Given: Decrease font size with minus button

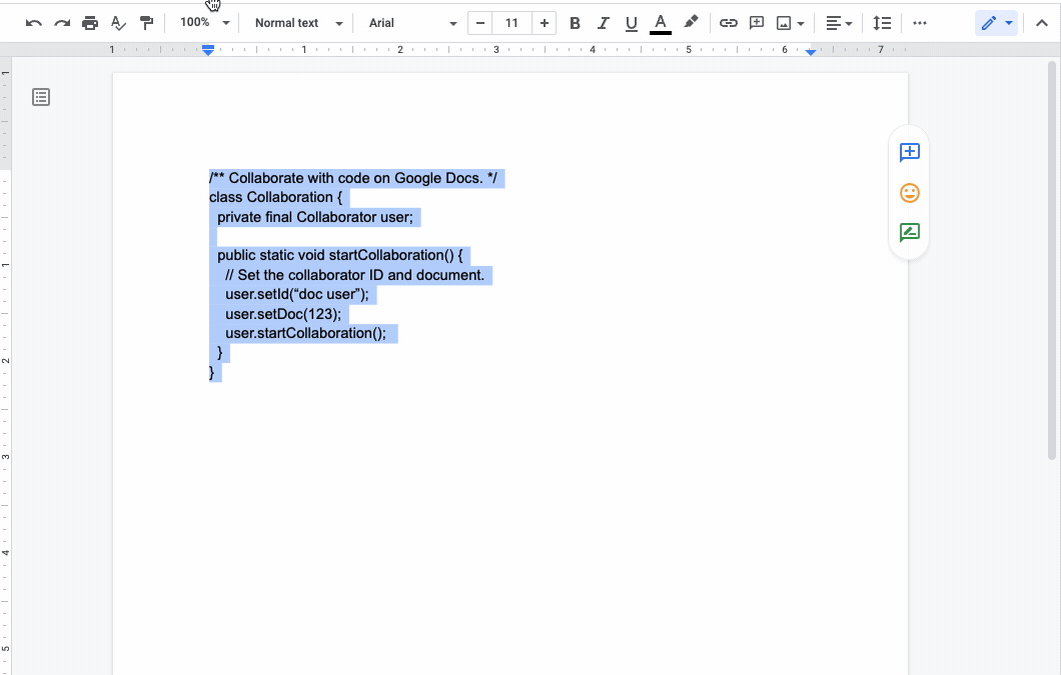Looking at the screenshot, I should 480,23.
